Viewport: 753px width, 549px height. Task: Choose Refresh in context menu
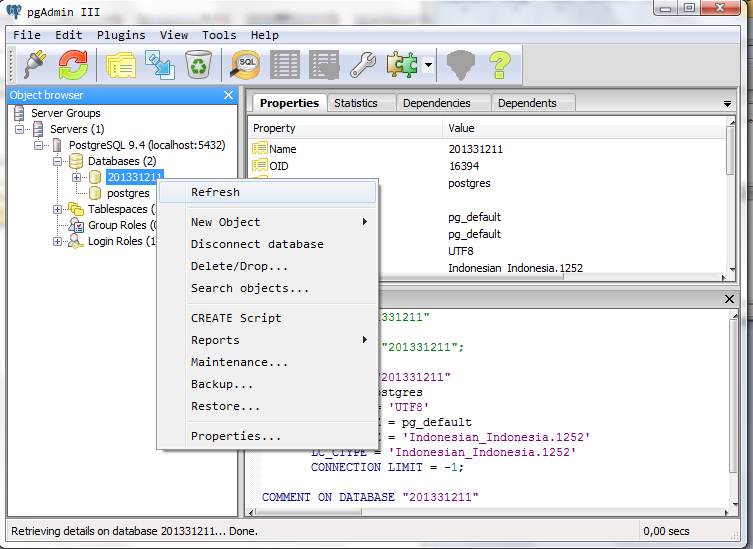point(267,192)
